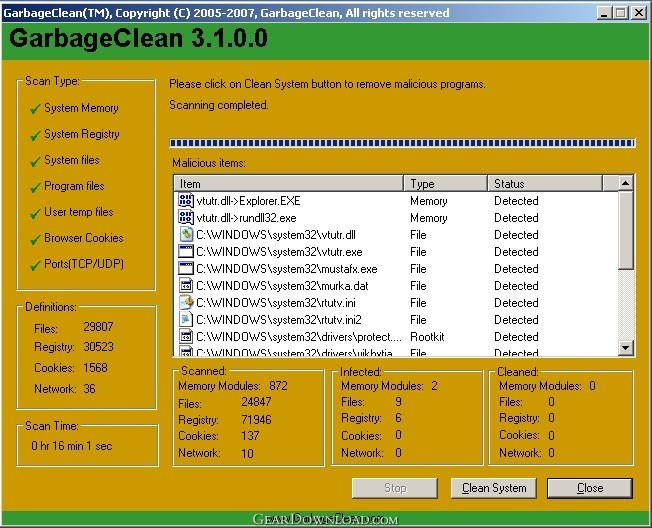Click Scanned Memory Modules value 872
Viewport: 652px width, 528px height.
[278, 386]
